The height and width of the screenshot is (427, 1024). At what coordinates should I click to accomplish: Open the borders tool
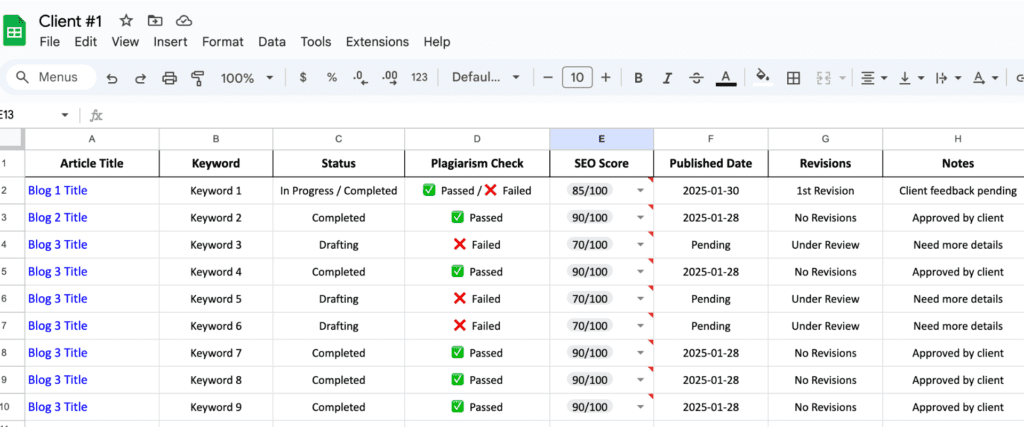point(793,78)
